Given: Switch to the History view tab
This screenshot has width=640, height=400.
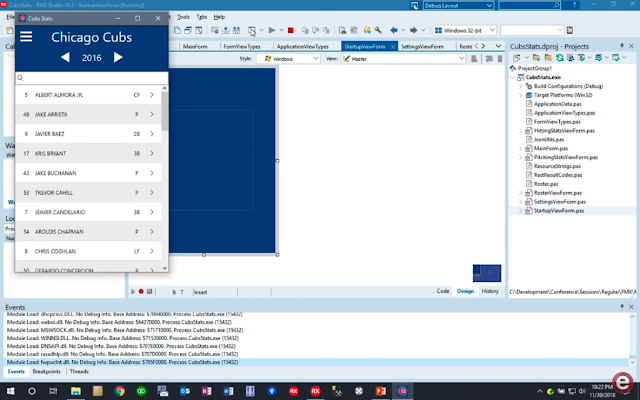Looking at the screenshot, I should pyautogui.click(x=490, y=291).
